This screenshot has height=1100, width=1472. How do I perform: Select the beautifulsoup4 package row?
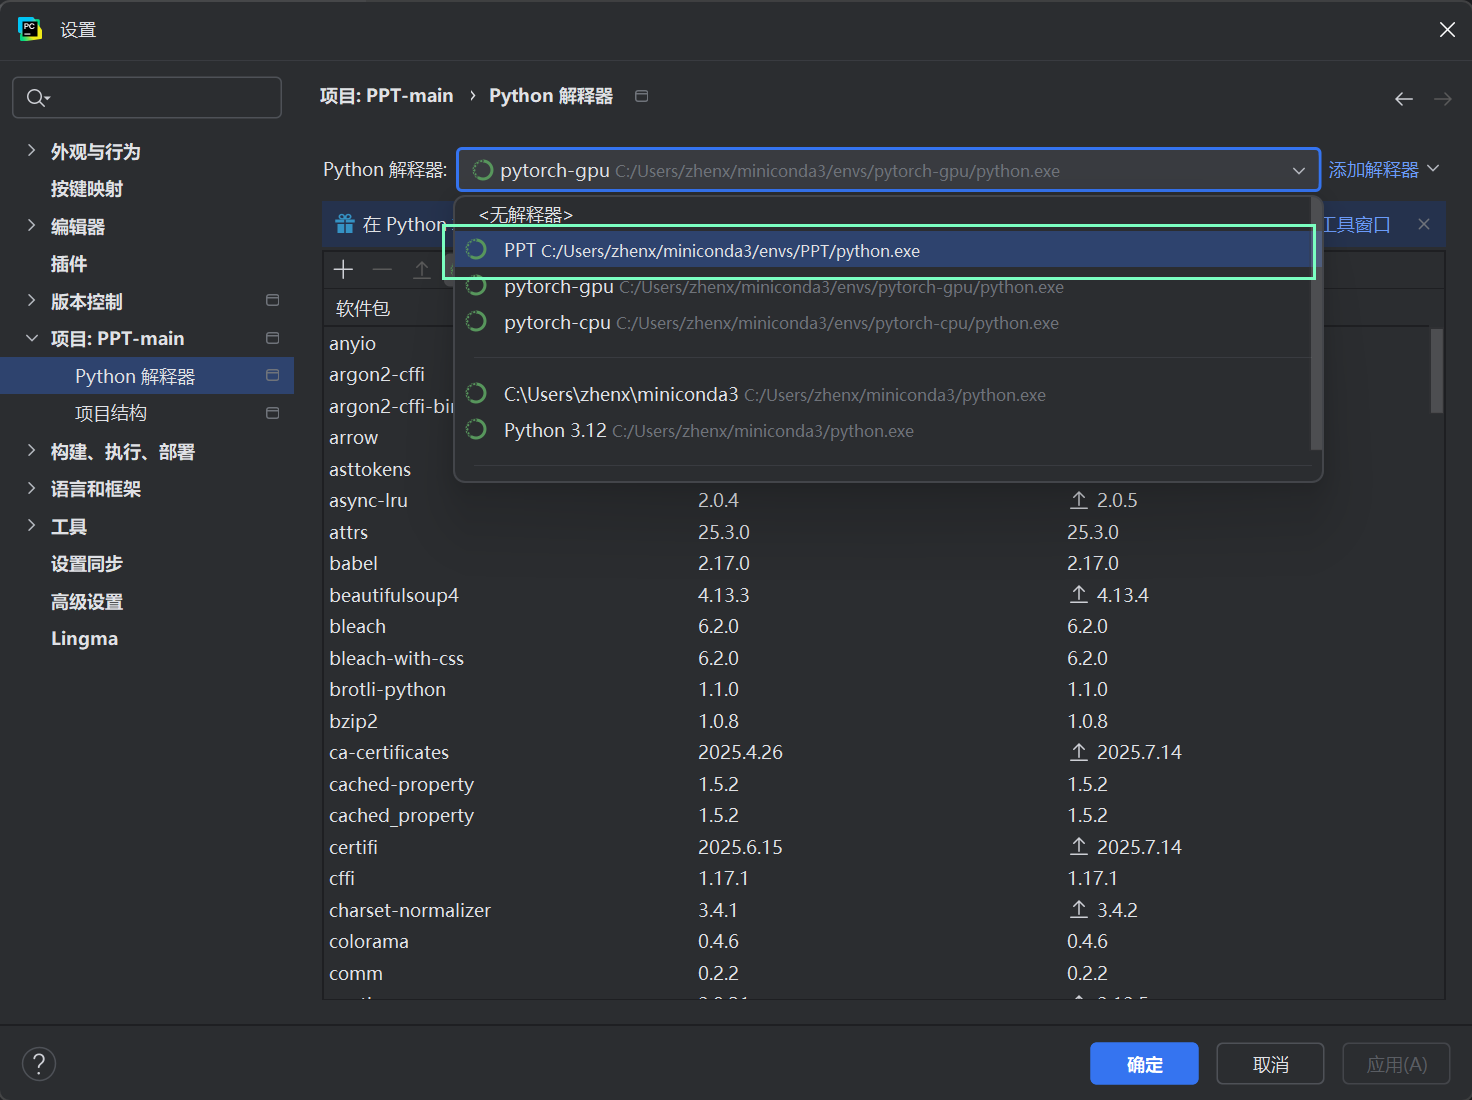coord(884,595)
